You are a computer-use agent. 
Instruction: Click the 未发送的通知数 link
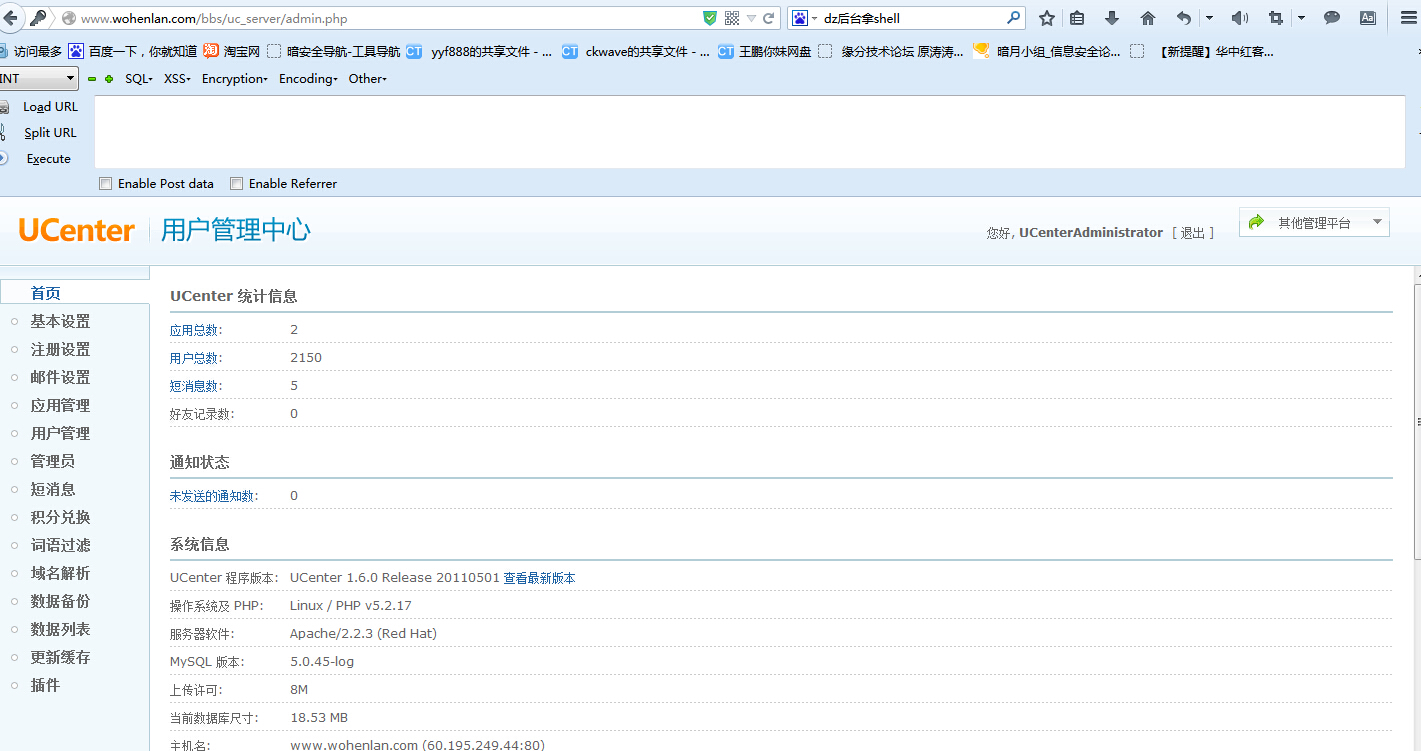pyautogui.click(x=214, y=496)
